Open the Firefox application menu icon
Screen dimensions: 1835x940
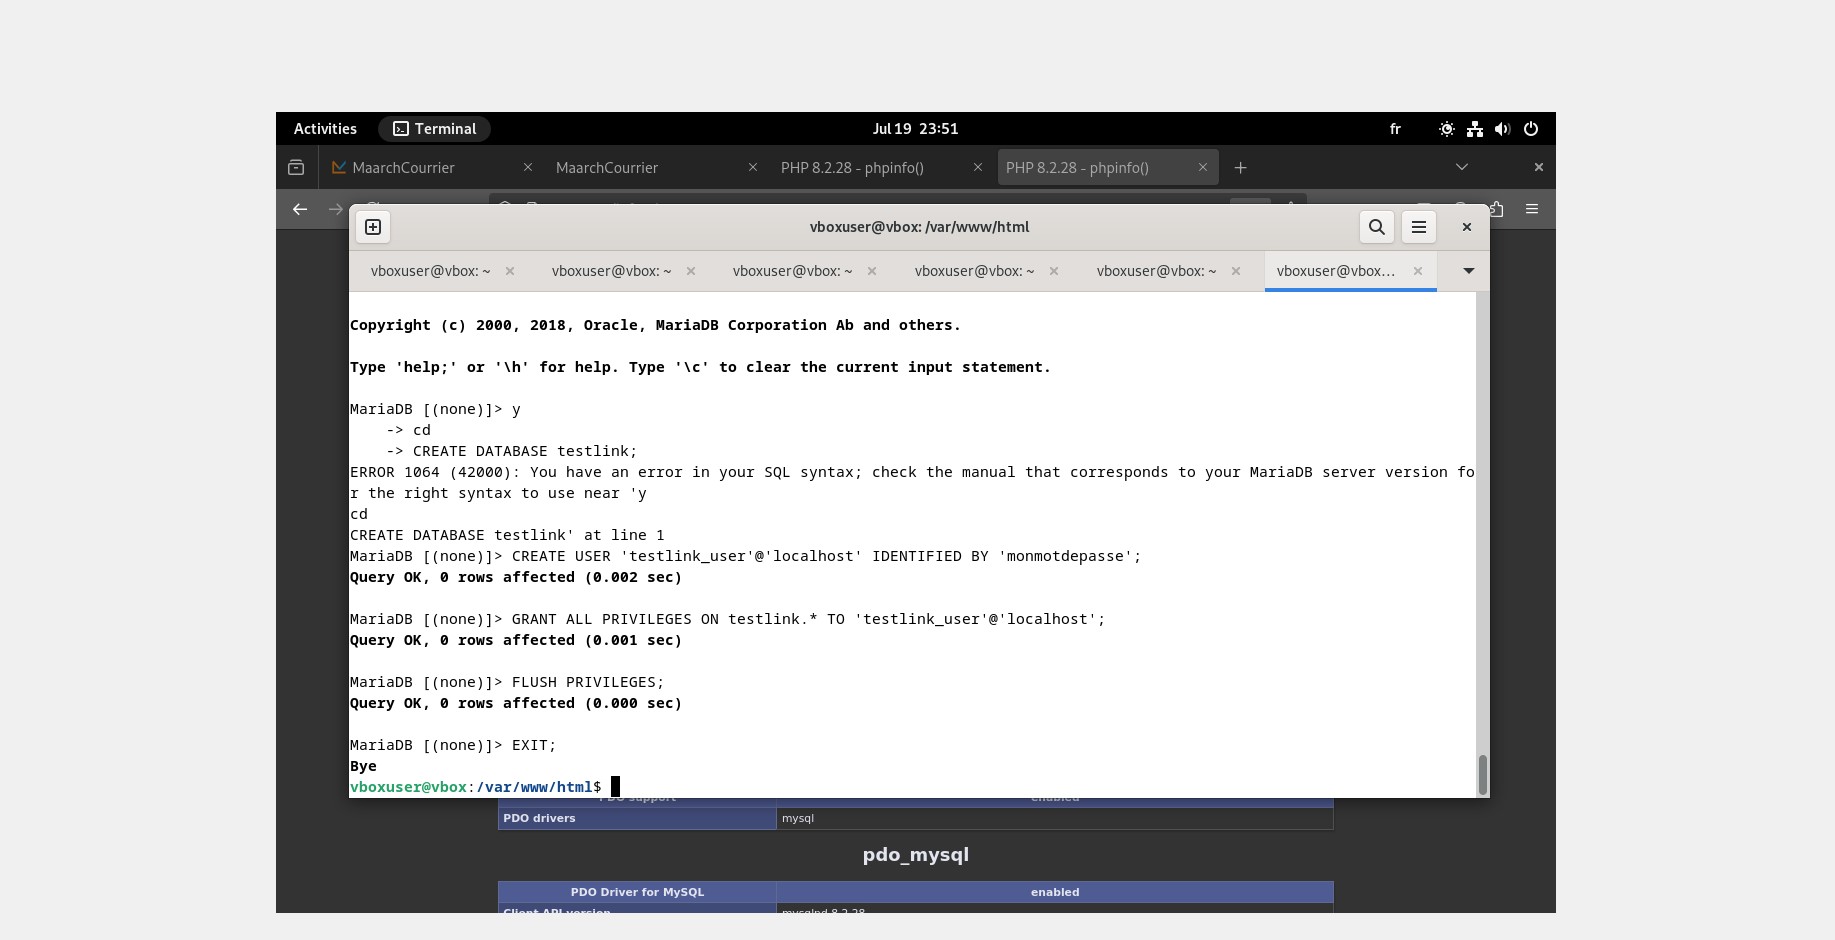point(1531,209)
